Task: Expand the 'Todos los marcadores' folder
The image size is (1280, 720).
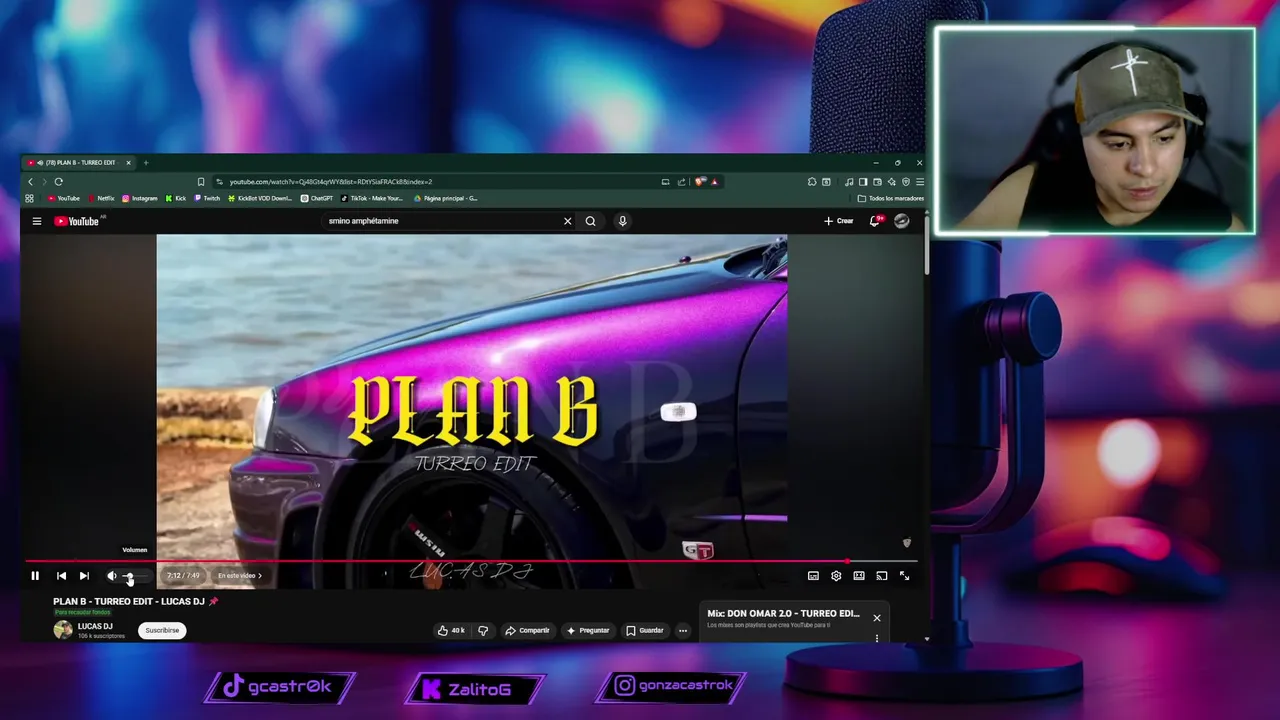Action: click(x=891, y=198)
